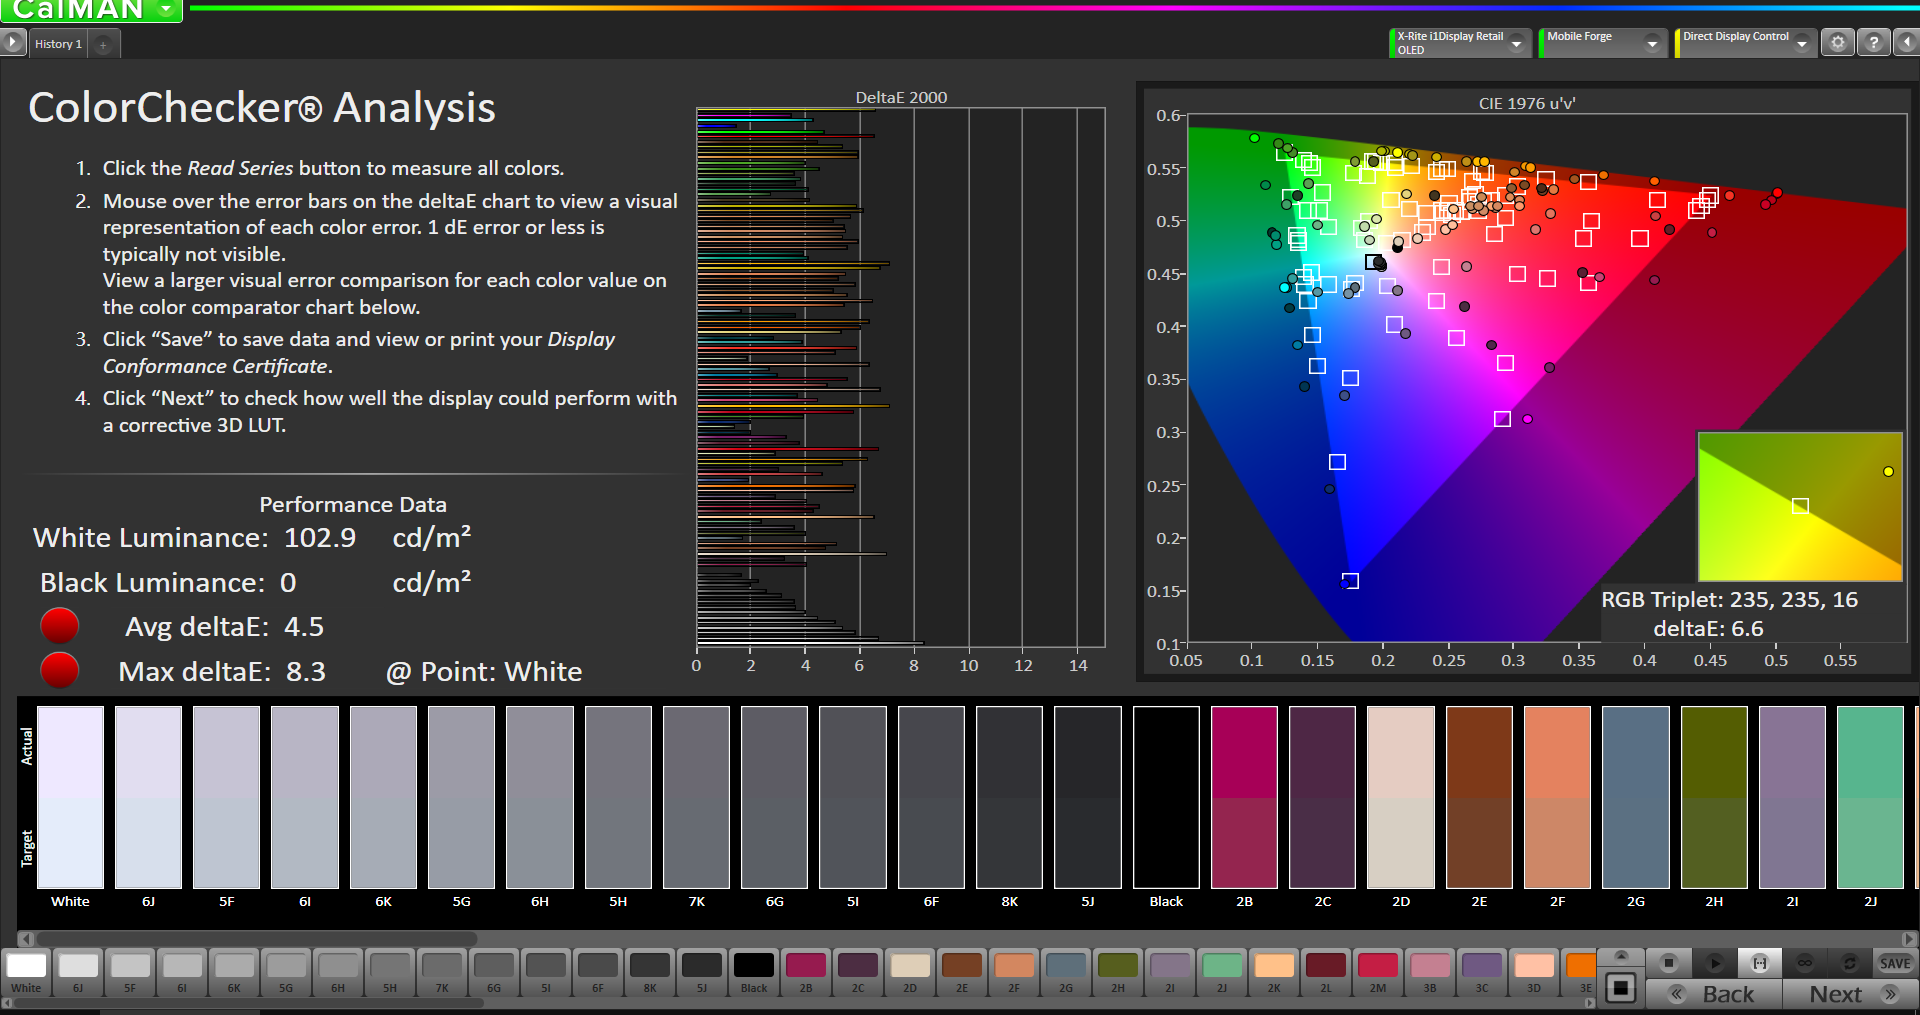Select White patch in bottom strip
The height and width of the screenshot is (1015, 1920).
(26, 973)
